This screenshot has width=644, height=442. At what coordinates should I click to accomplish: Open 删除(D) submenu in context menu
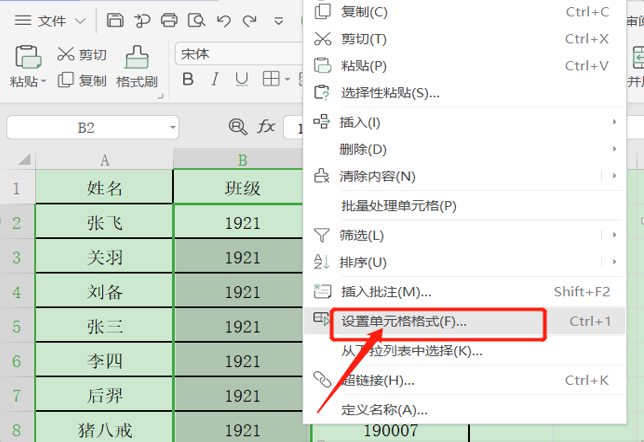[x=464, y=149]
